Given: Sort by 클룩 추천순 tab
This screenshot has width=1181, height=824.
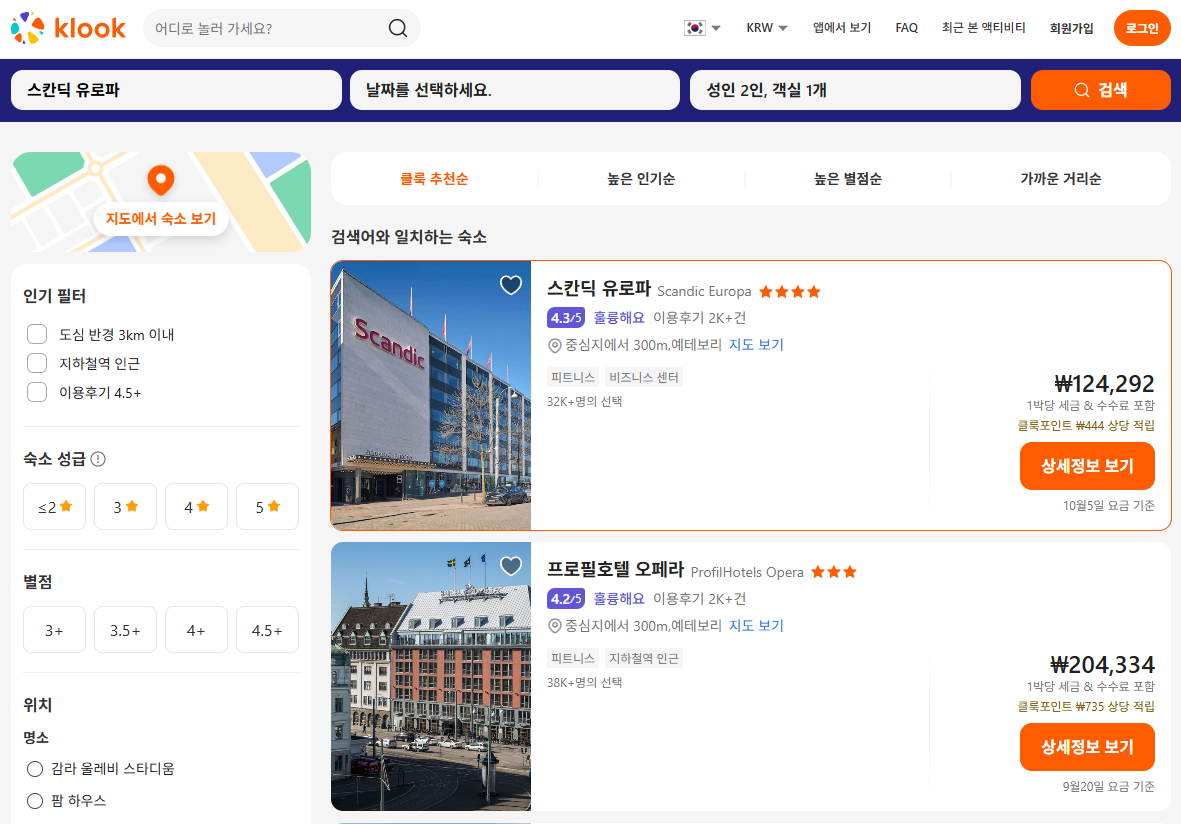Looking at the screenshot, I should [x=434, y=179].
